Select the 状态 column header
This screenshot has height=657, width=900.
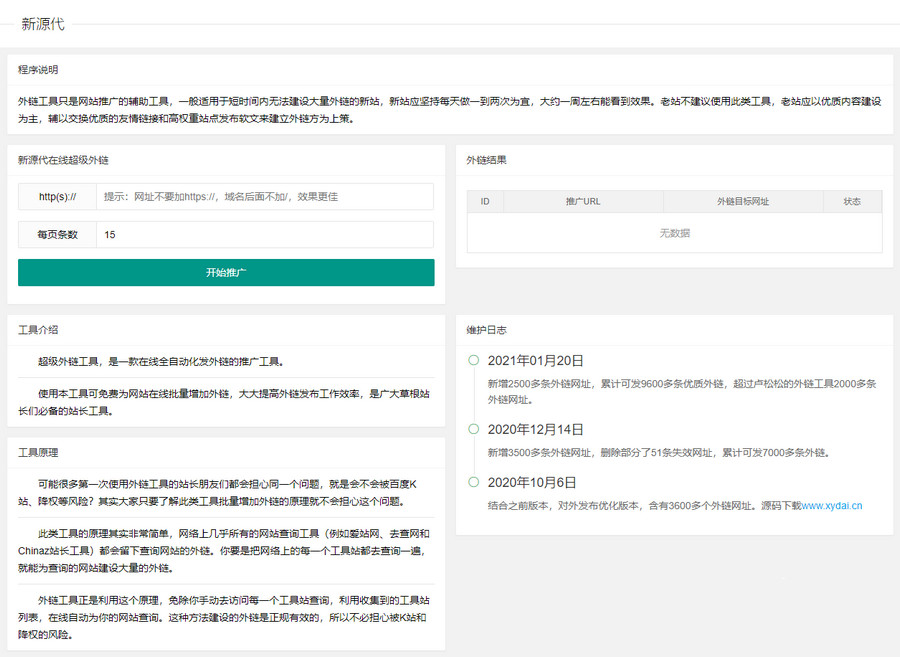click(x=852, y=201)
